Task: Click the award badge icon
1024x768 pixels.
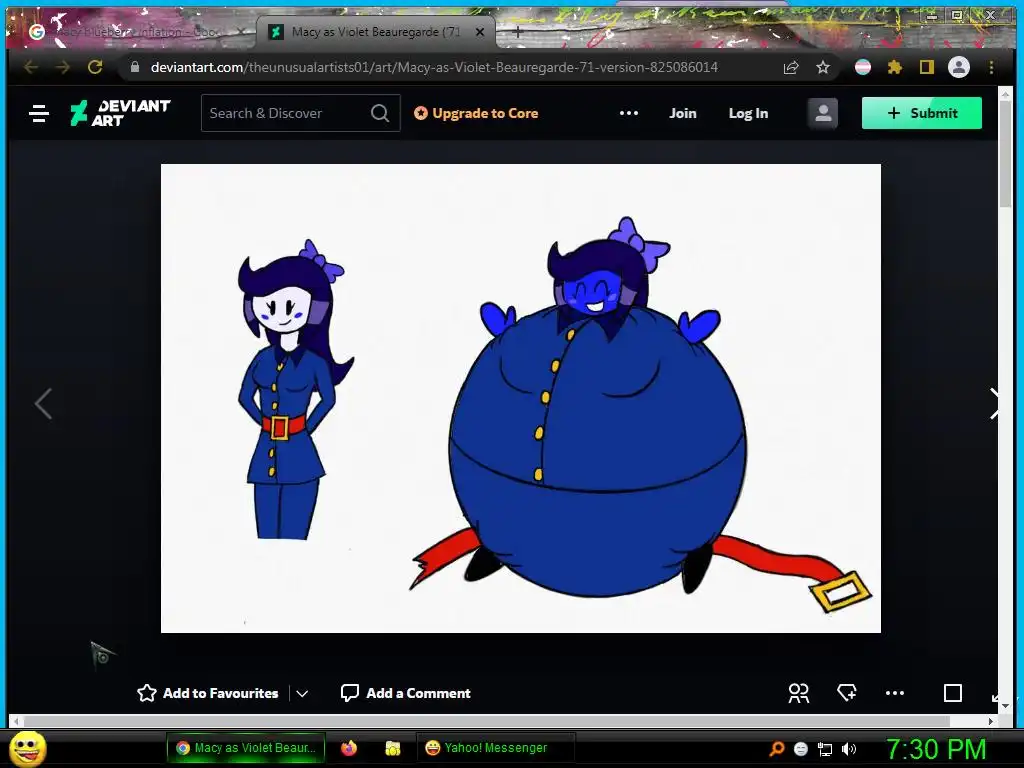Action: click(x=847, y=693)
